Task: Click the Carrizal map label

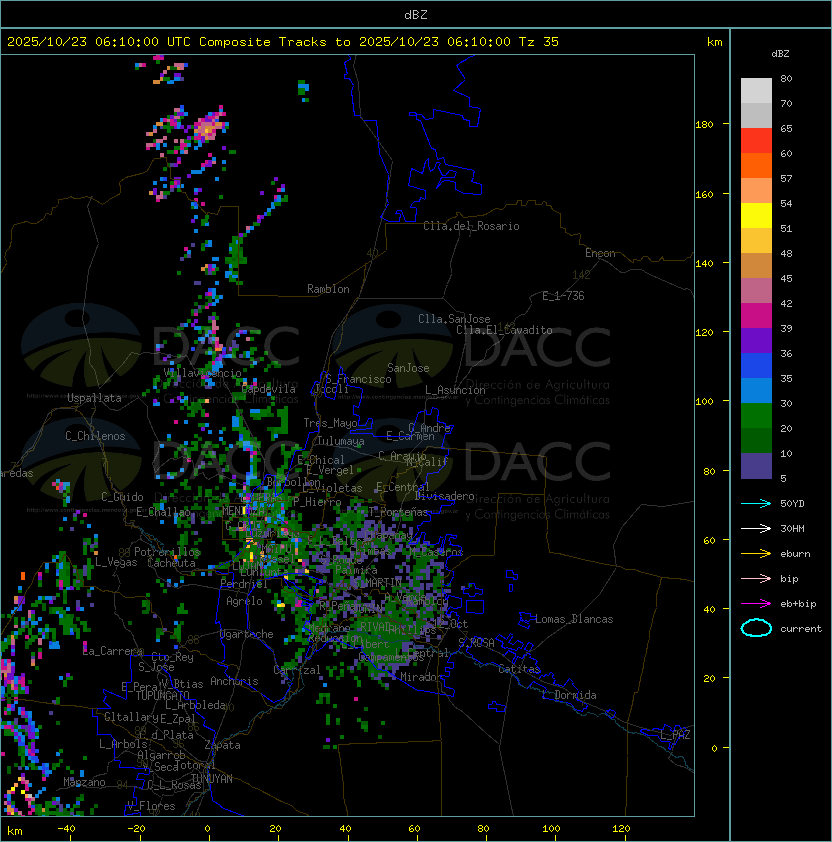Action: pos(297,670)
